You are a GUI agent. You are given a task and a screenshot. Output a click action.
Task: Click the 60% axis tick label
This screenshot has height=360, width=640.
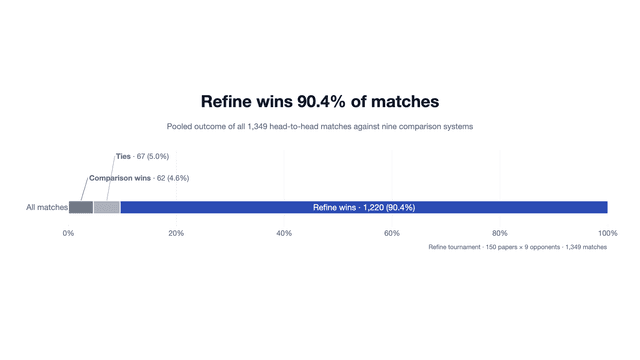tap(391, 233)
